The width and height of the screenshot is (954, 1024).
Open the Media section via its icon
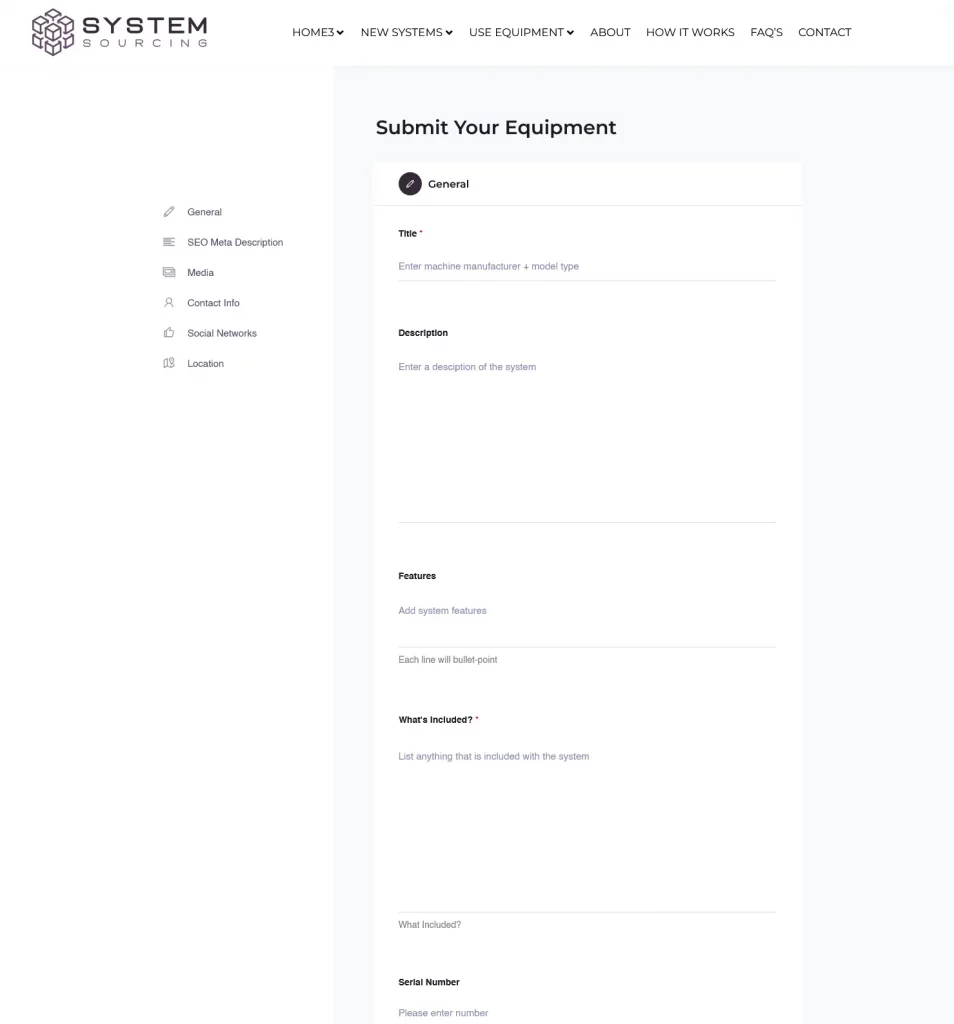tap(168, 272)
